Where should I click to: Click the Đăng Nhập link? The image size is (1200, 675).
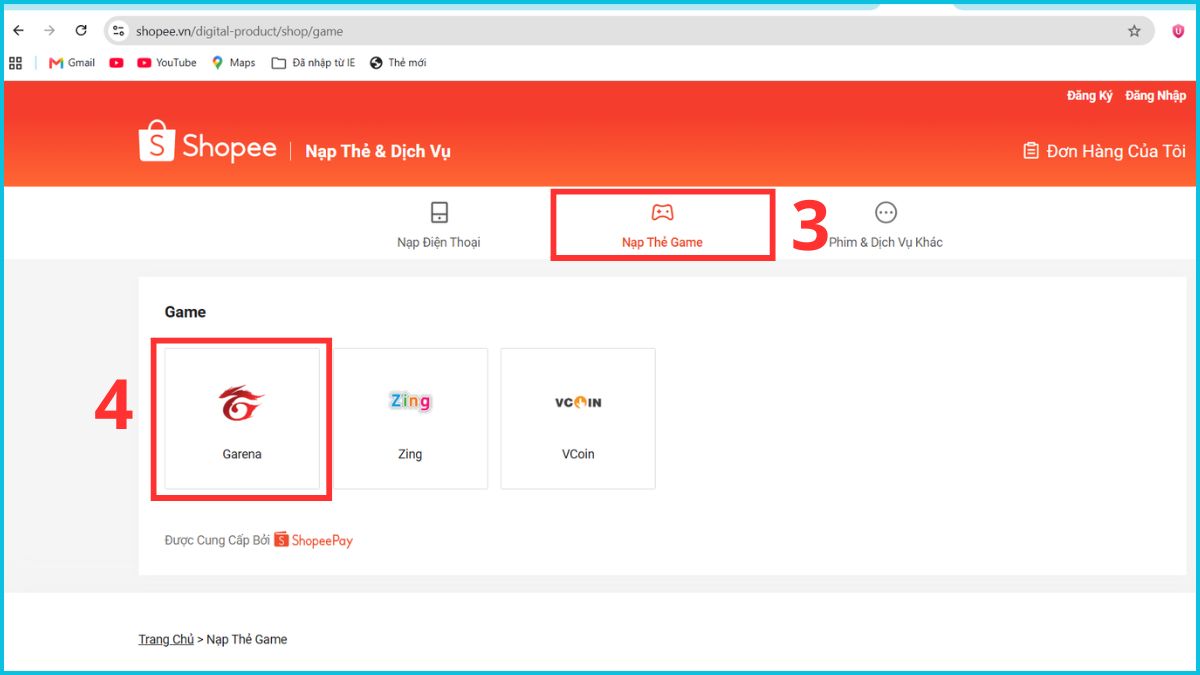click(1155, 96)
